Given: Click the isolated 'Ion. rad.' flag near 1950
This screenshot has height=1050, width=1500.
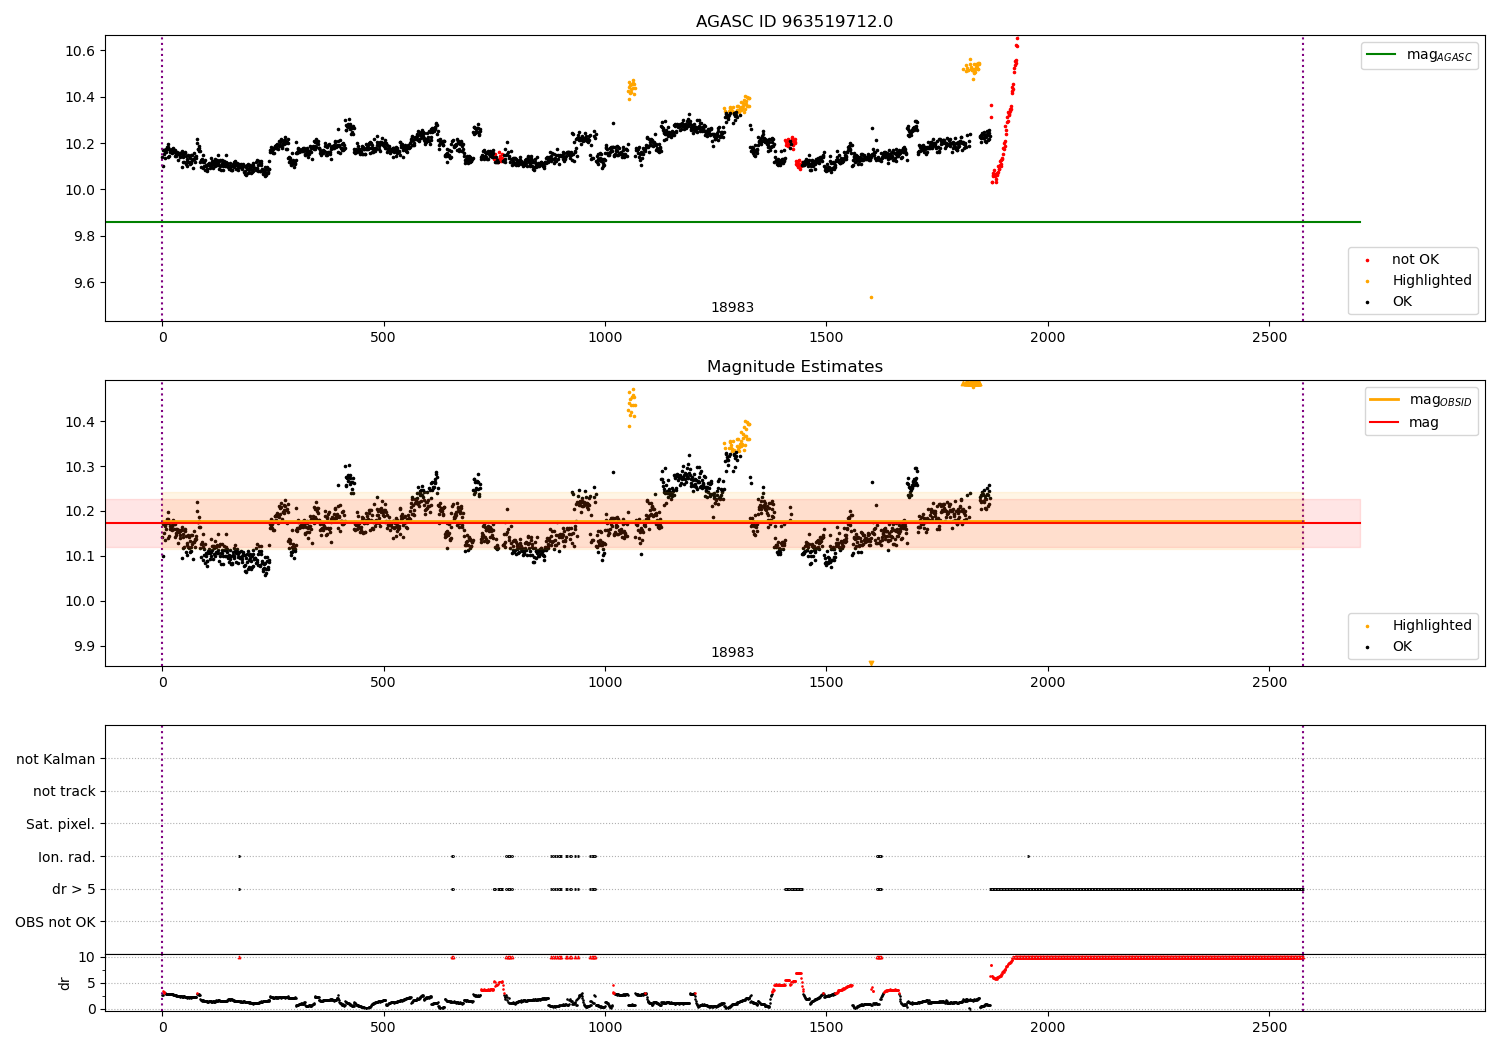Looking at the screenshot, I should [x=1028, y=856].
